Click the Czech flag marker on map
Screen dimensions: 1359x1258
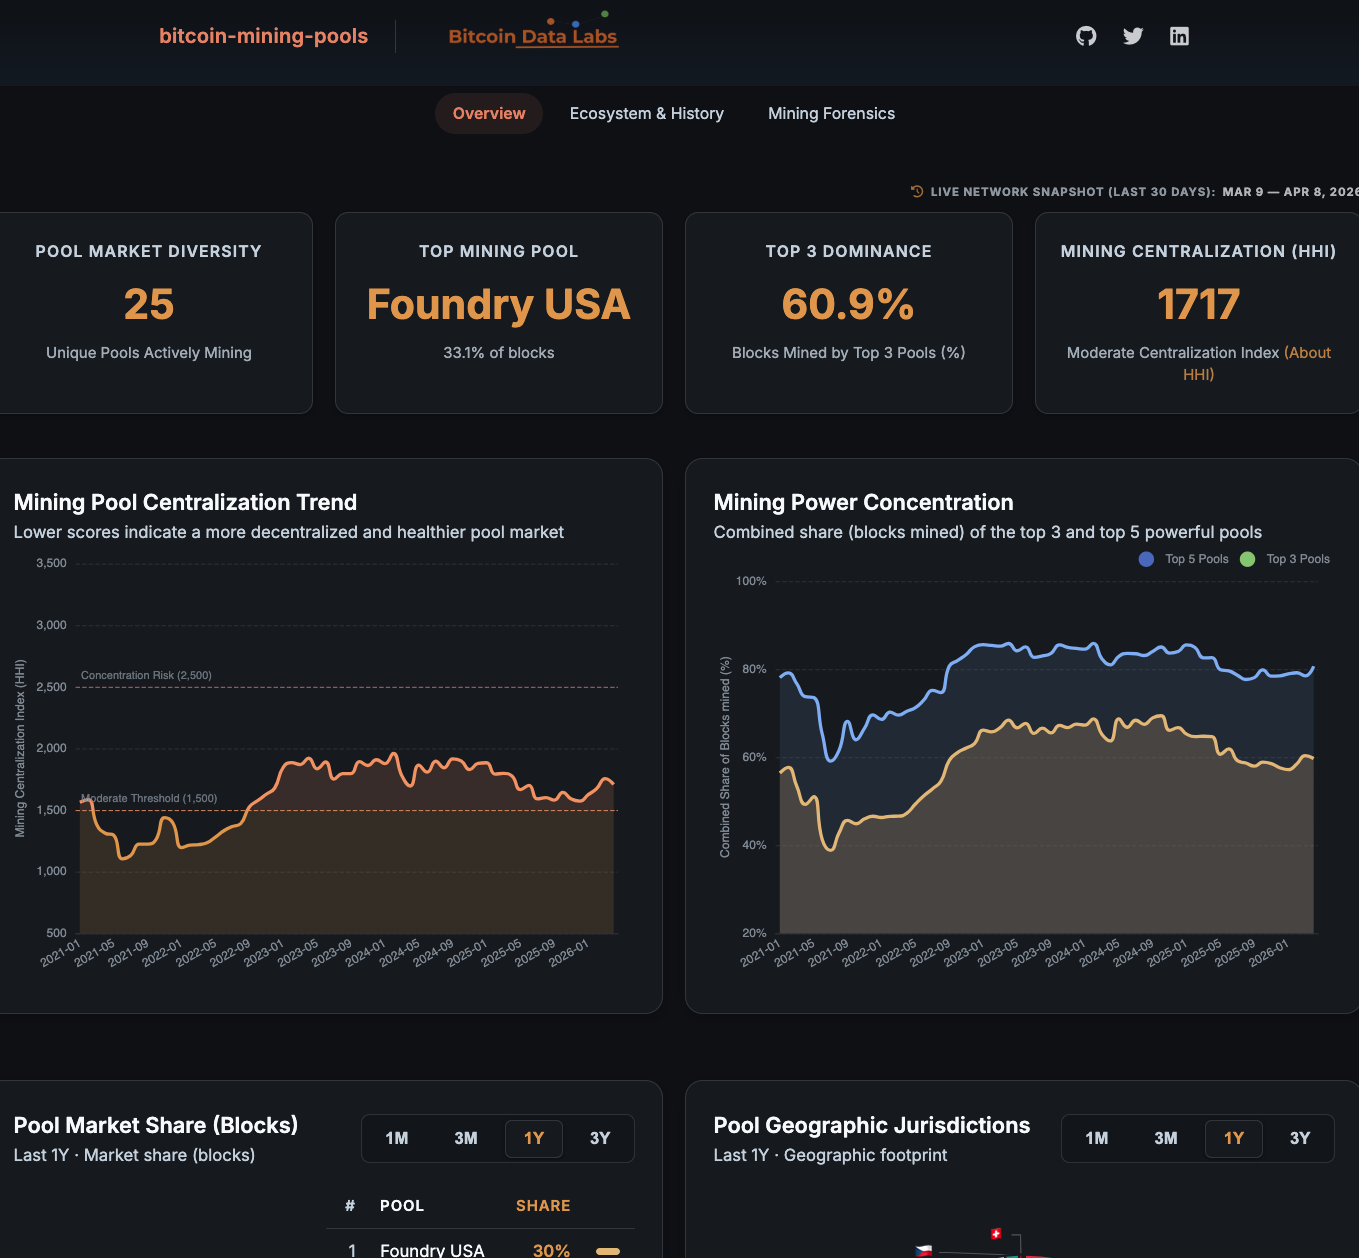924,1250
